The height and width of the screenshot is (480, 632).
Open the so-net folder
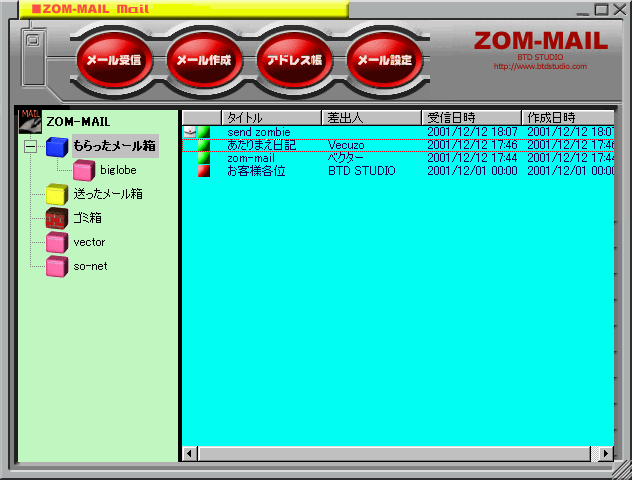coord(90,266)
